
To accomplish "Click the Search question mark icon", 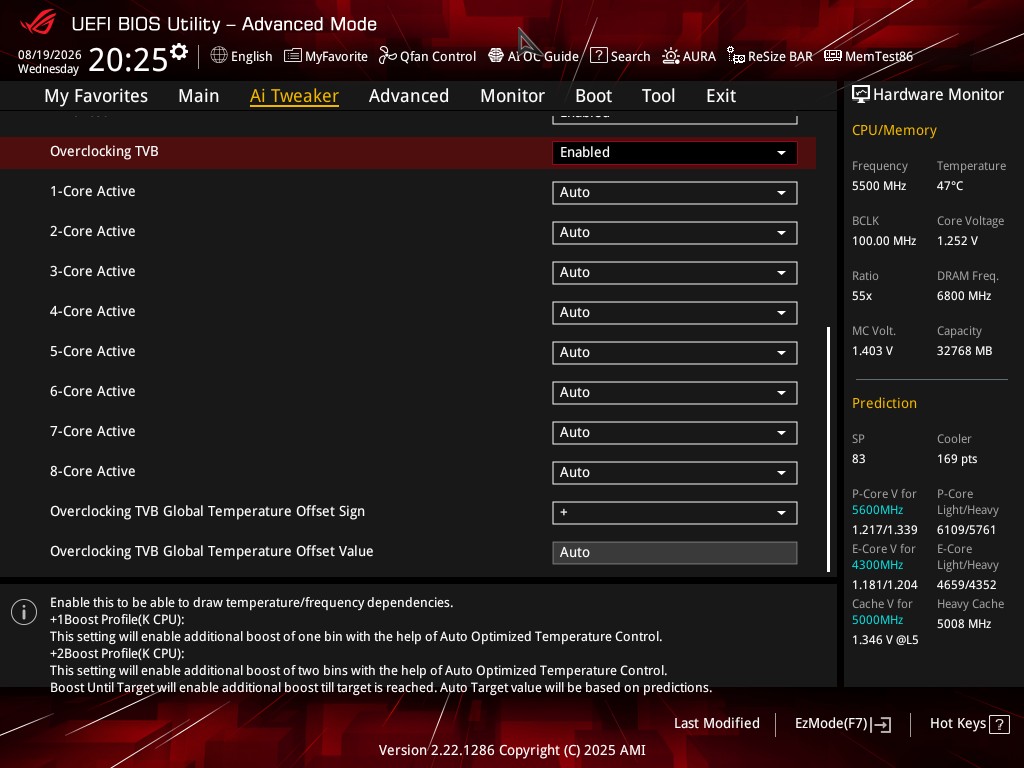I will [x=598, y=56].
